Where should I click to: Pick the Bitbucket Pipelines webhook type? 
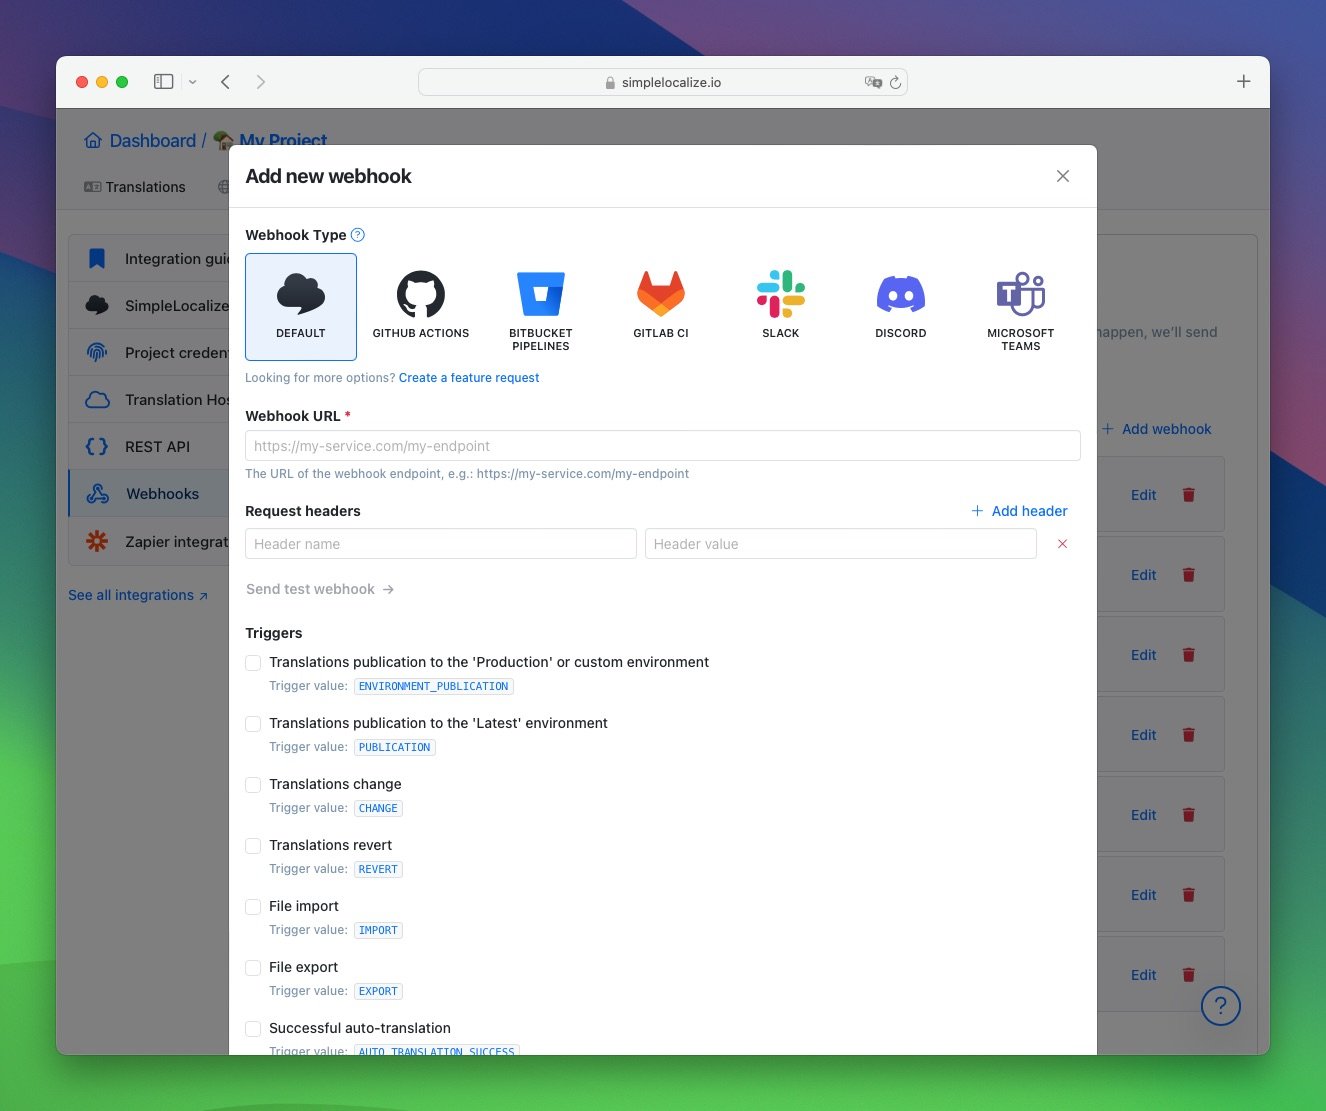pyautogui.click(x=541, y=307)
